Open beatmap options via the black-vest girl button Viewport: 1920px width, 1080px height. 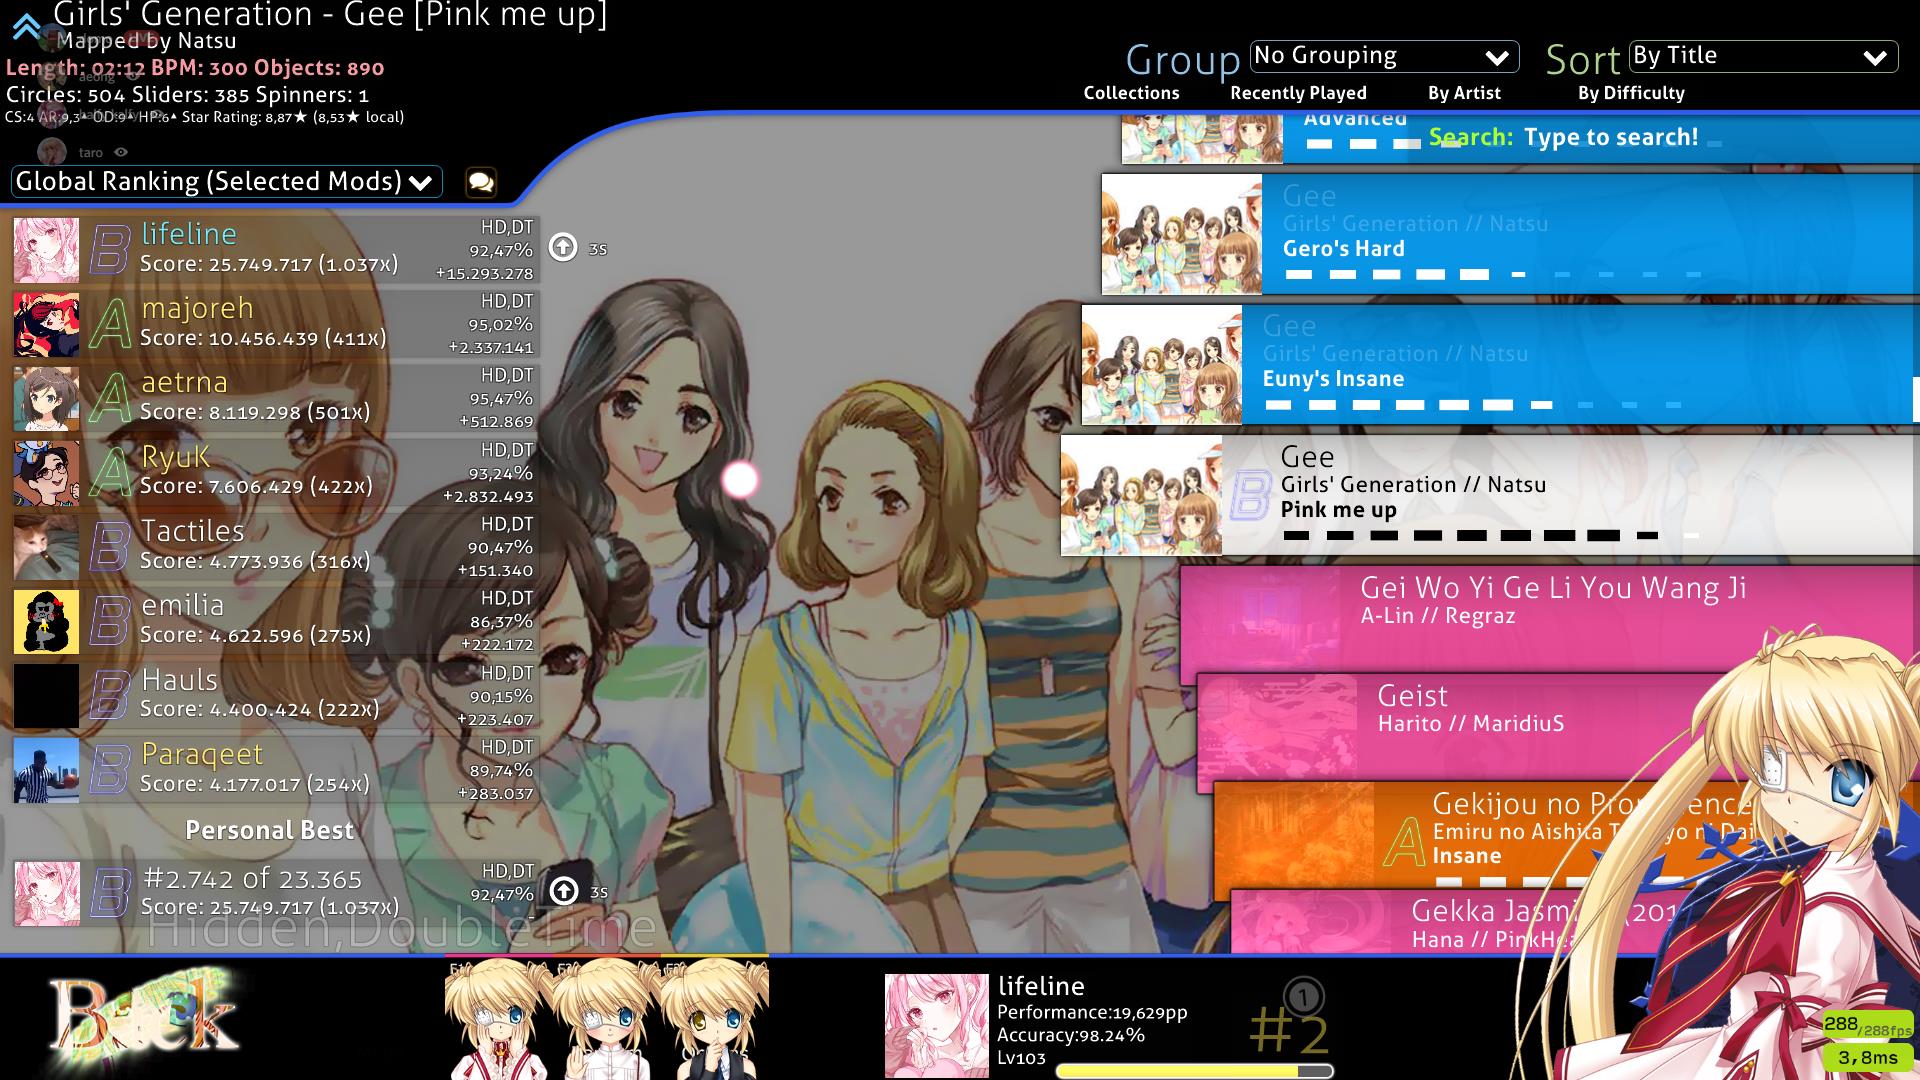click(x=713, y=1018)
